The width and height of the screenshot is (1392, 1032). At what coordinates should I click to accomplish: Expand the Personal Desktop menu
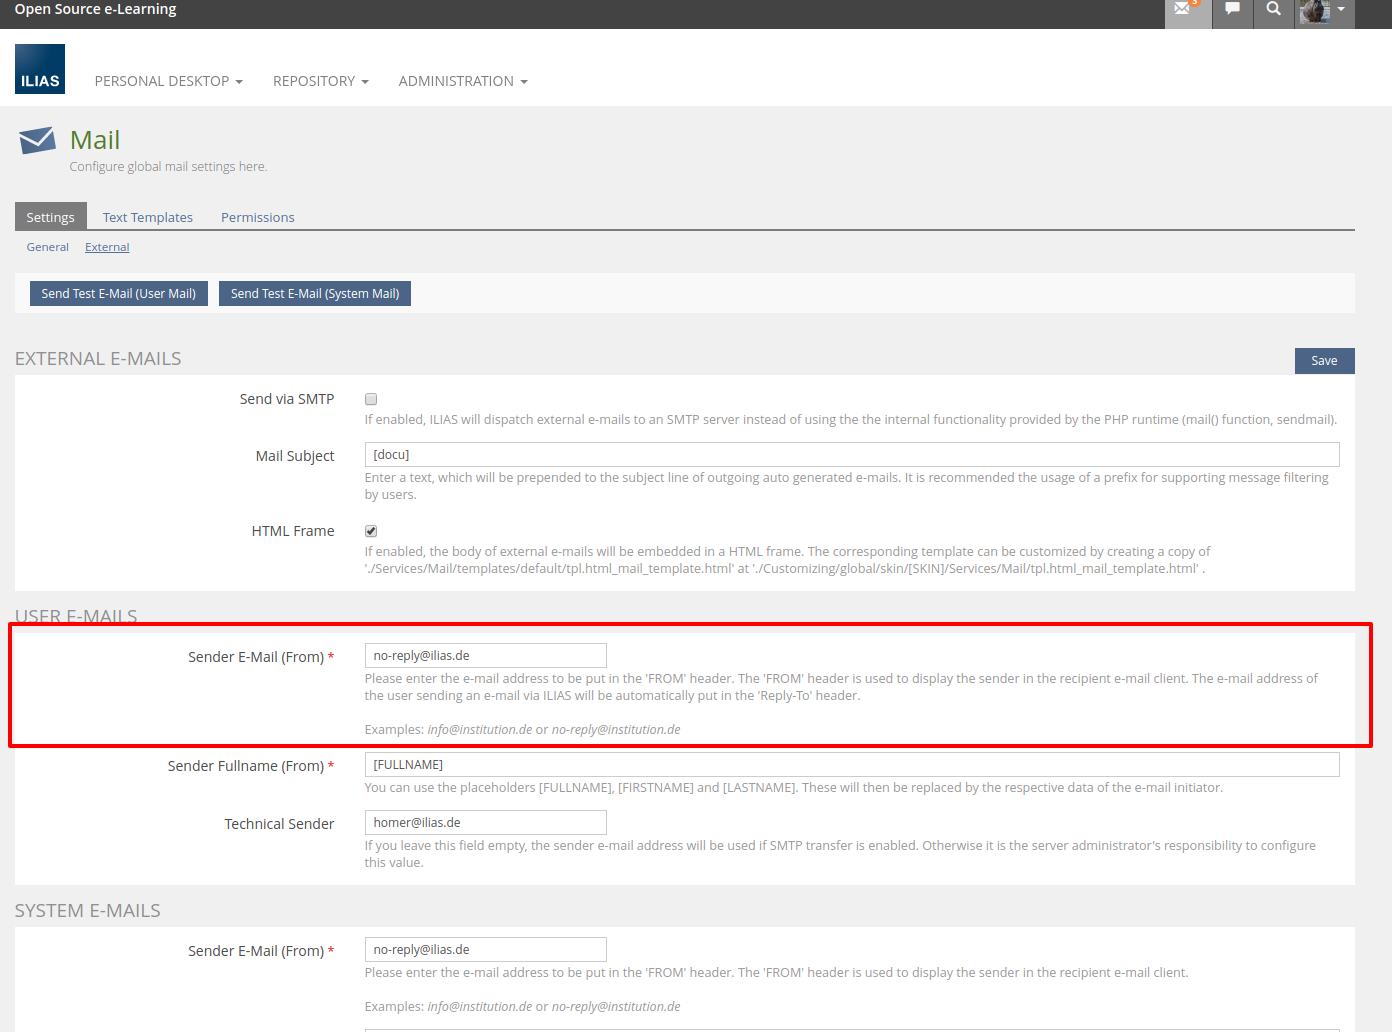(x=168, y=81)
